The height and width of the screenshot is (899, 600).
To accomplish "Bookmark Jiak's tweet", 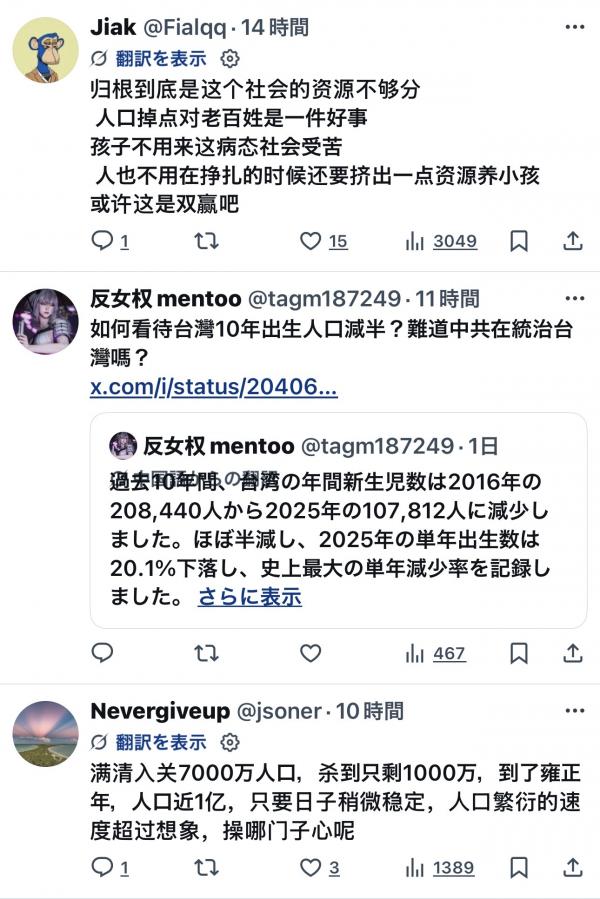I will point(519,241).
